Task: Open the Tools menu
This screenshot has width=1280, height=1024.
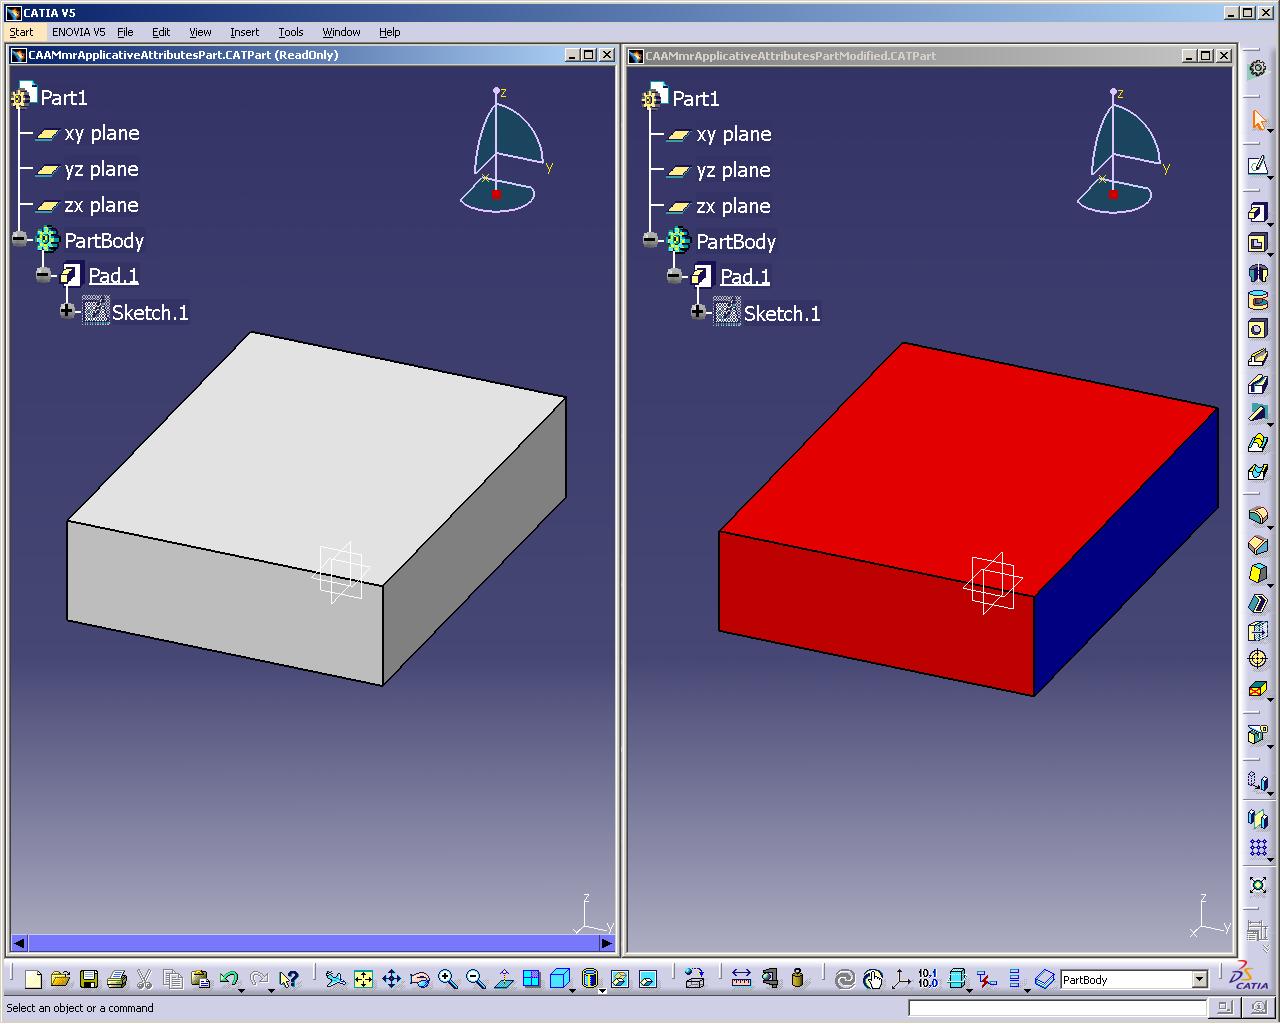Action: point(291,32)
